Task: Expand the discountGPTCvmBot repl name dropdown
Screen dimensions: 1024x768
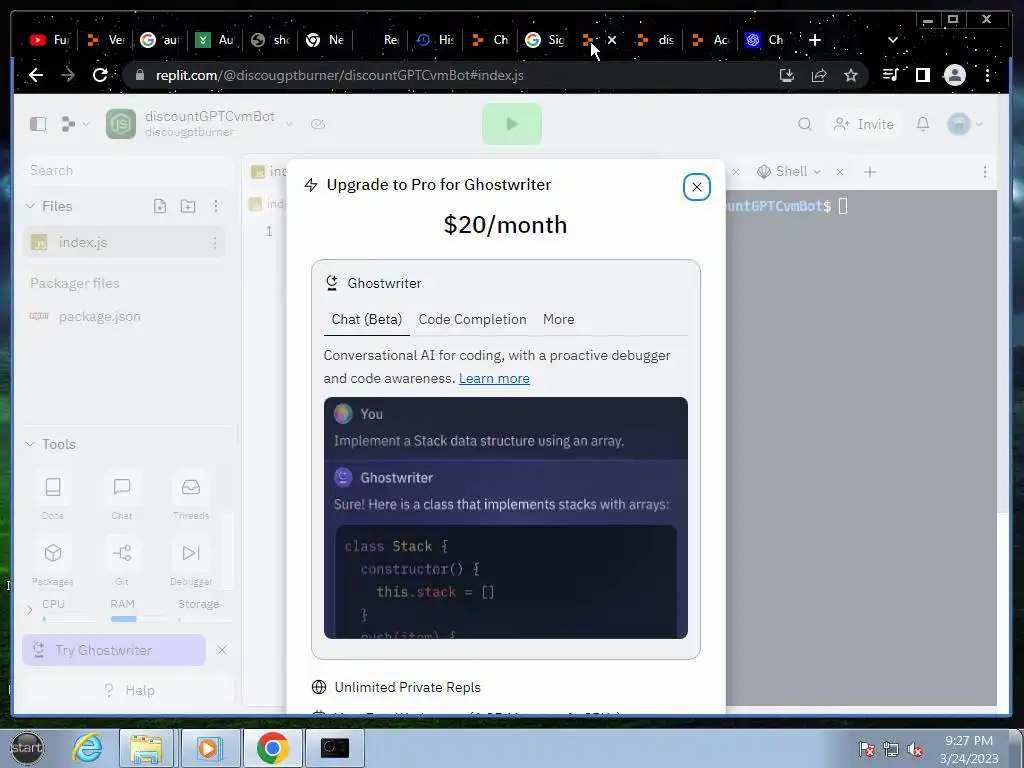Action: (x=289, y=123)
